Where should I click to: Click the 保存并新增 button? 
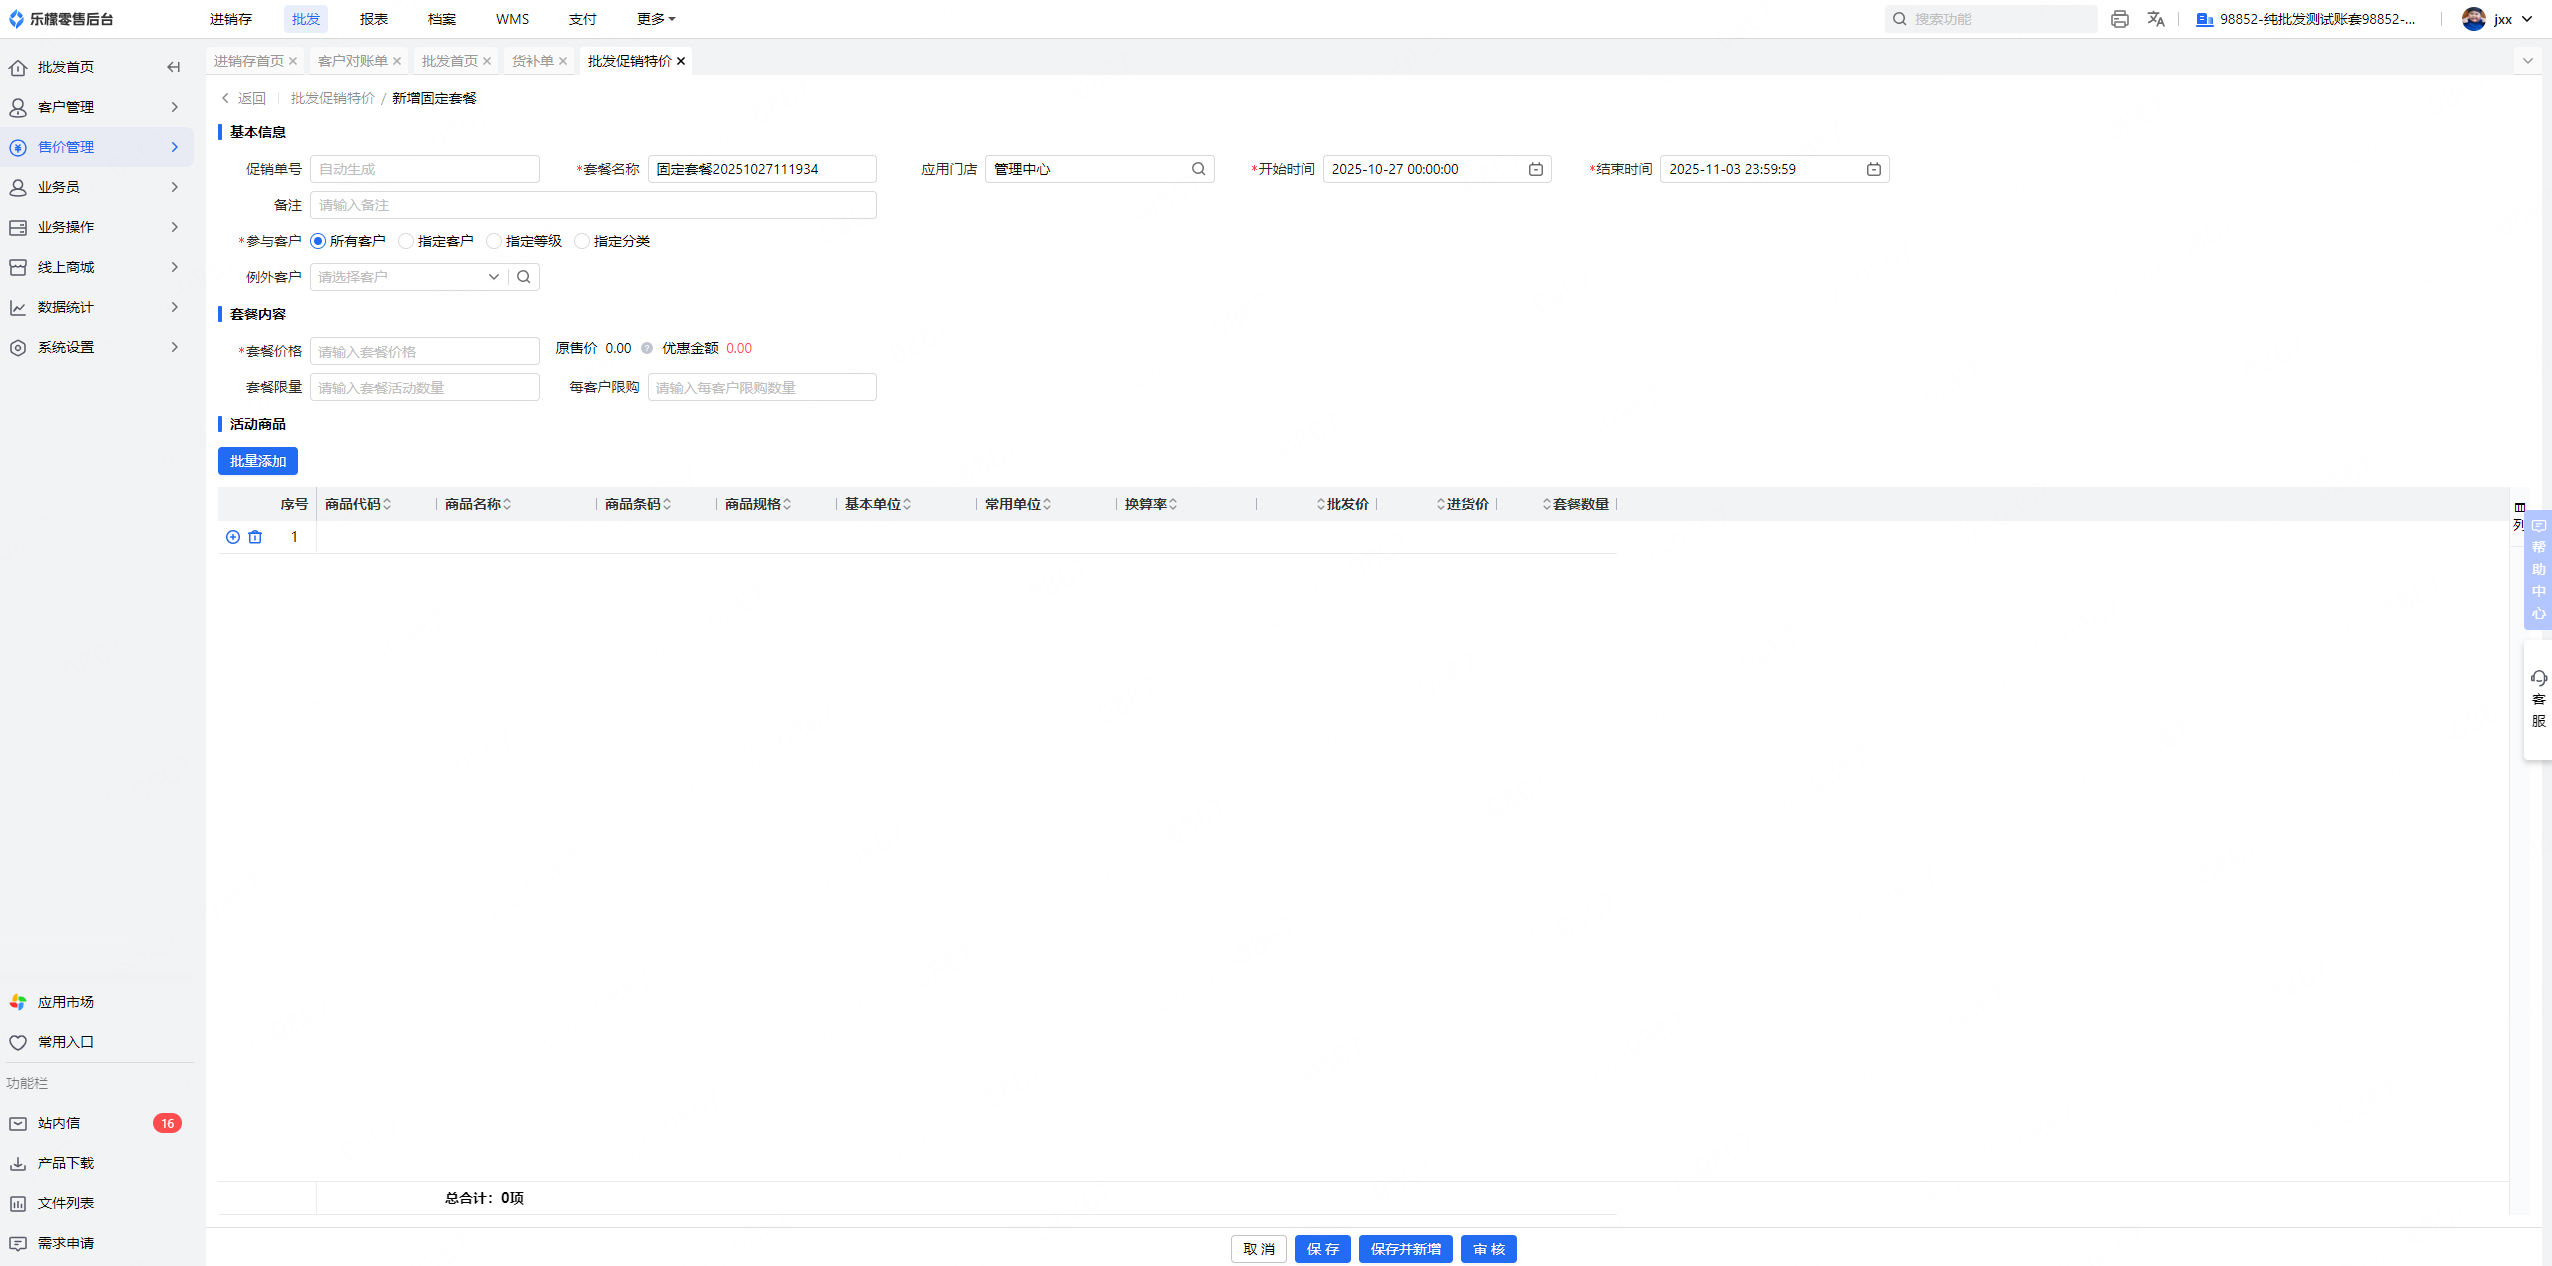[x=1405, y=1249]
